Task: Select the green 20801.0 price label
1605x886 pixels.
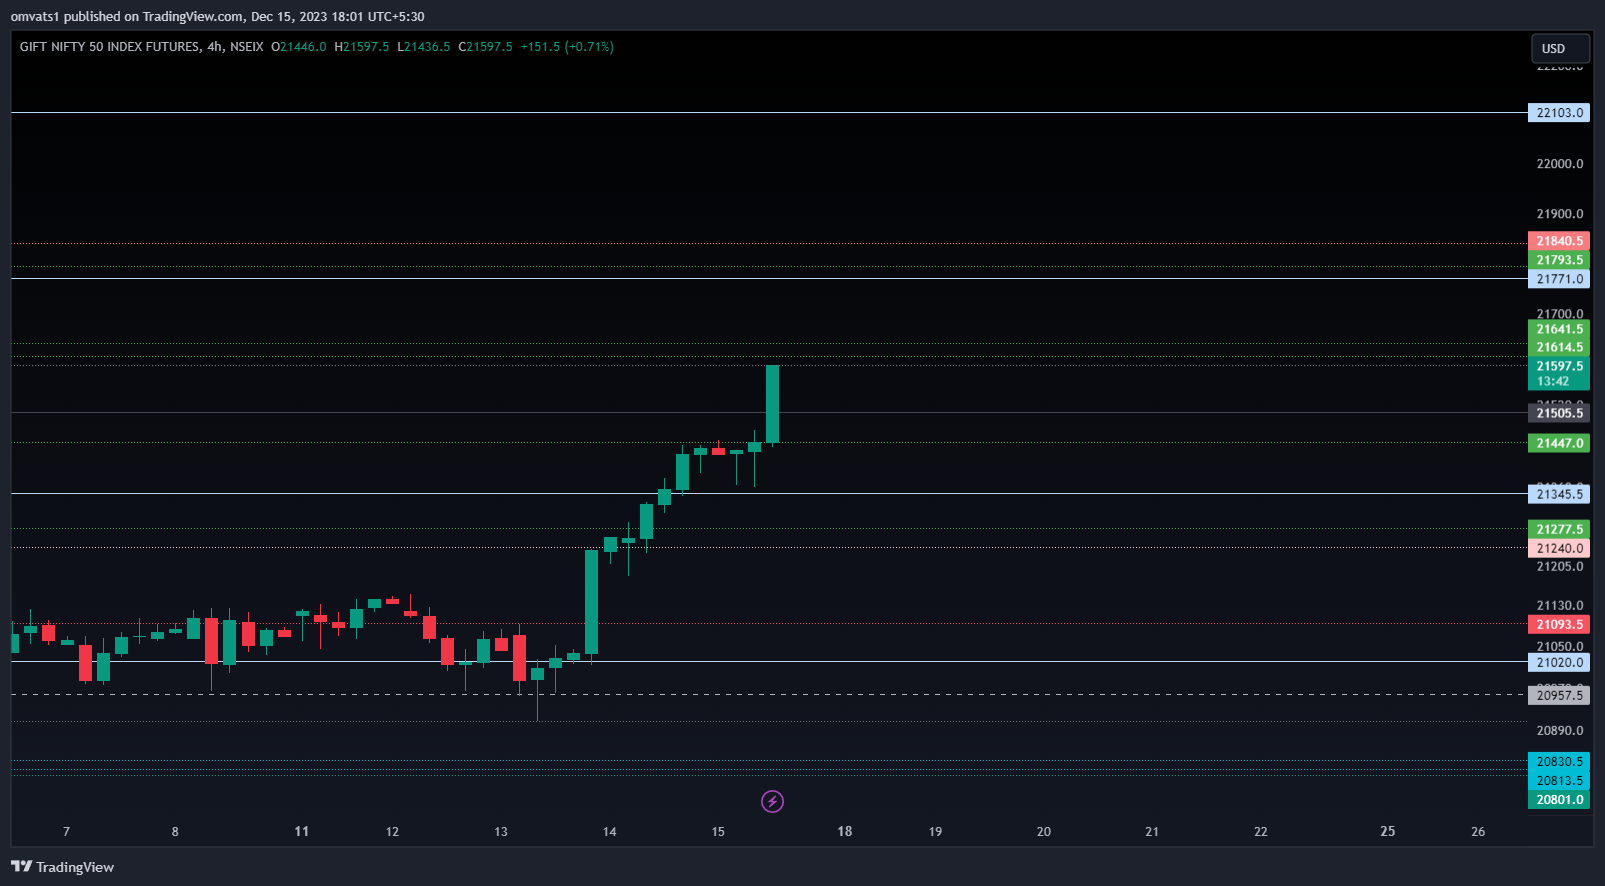Action: pos(1559,800)
